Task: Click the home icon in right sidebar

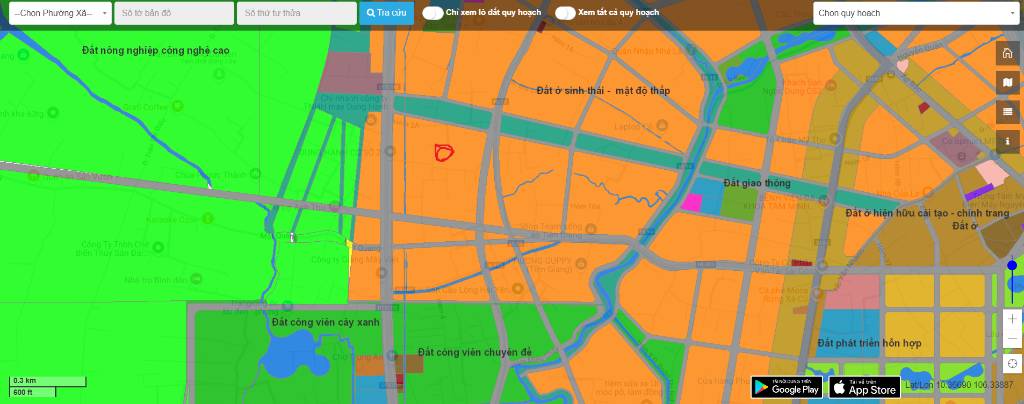Action: pyautogui.click(x=1007, y=53)
